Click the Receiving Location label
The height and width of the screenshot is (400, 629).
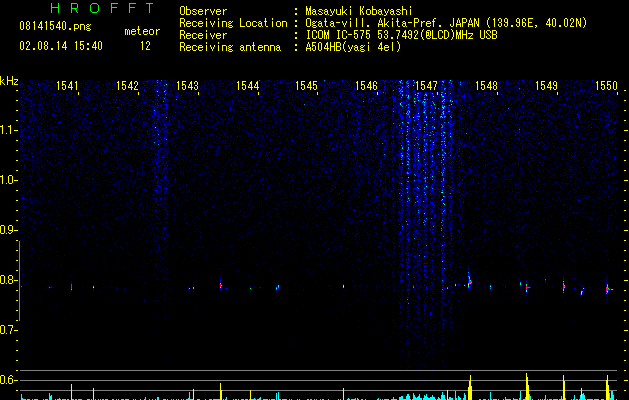[233, 23]
